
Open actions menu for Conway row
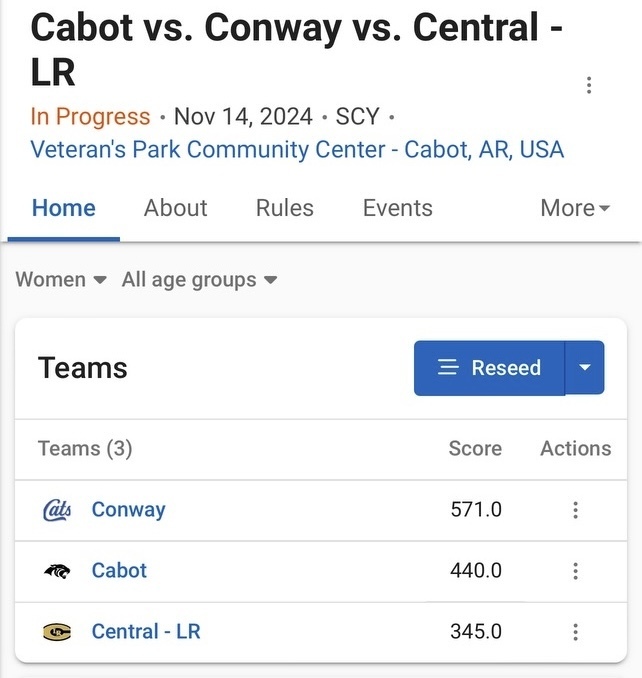[575, 510]
